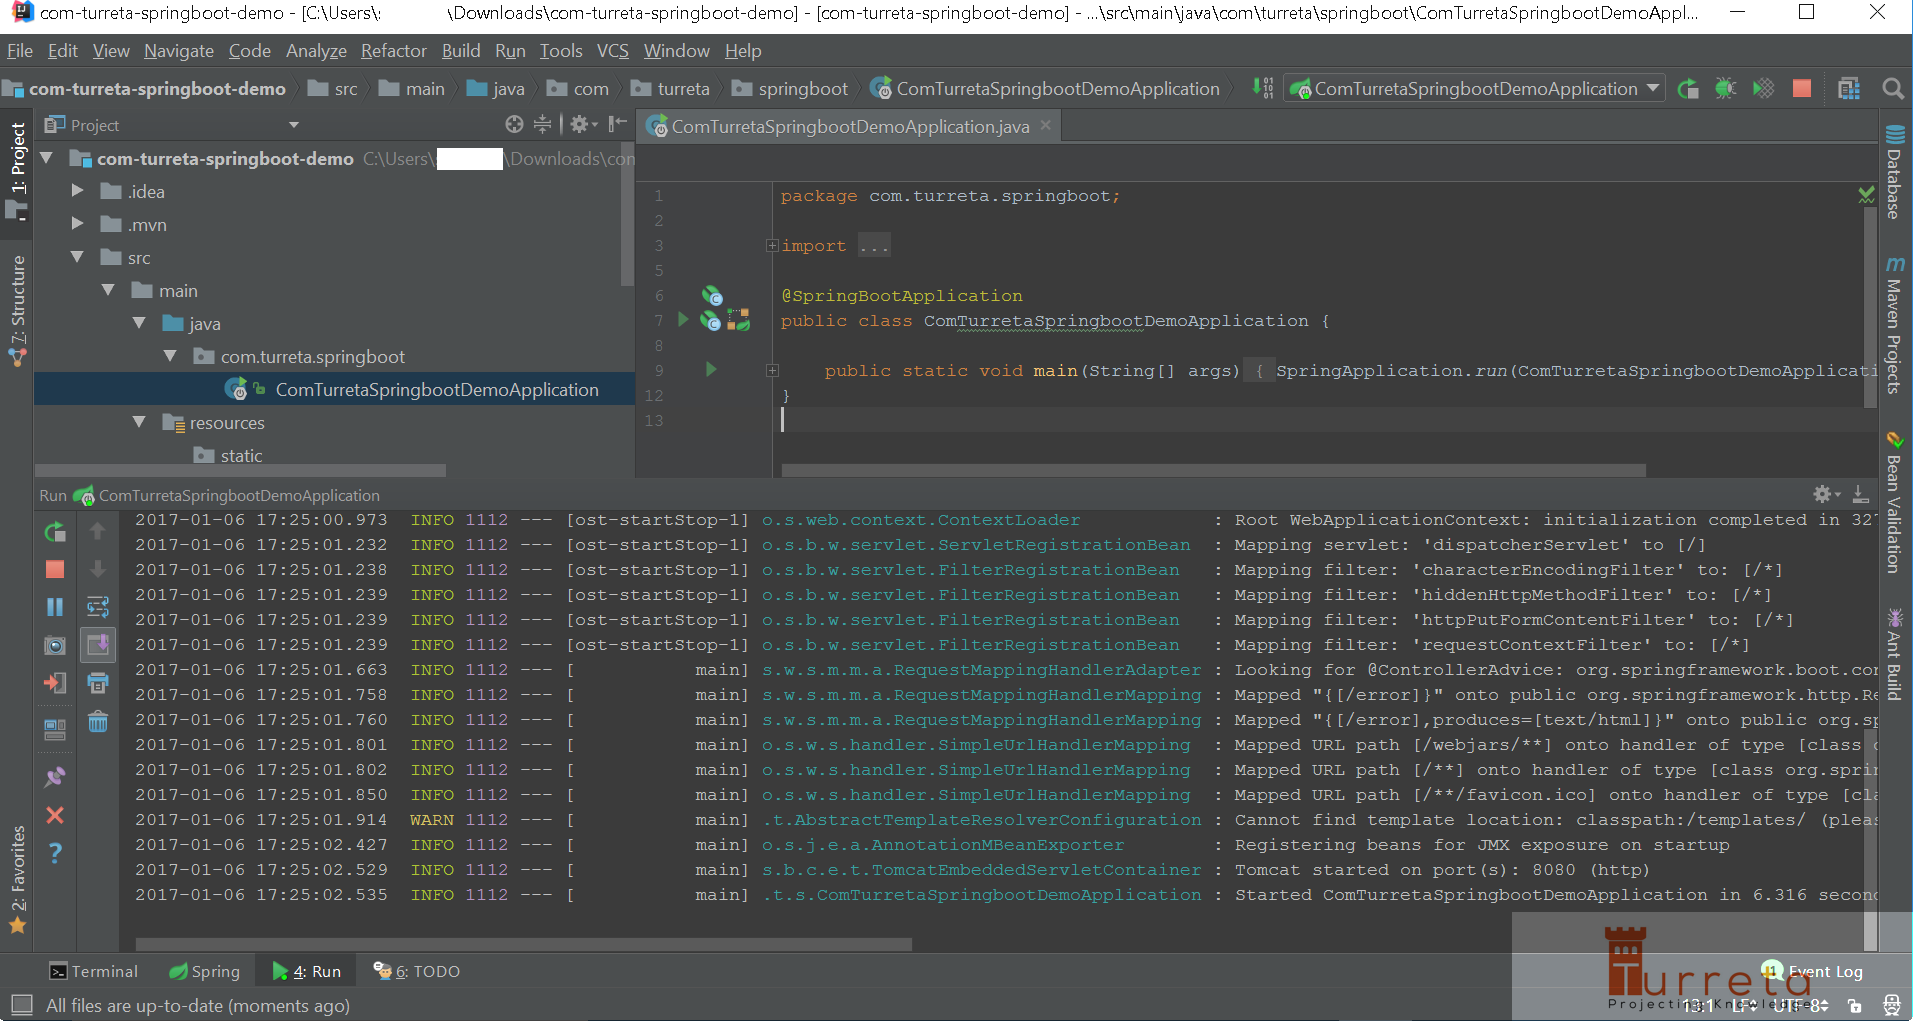Print the console output
Screen dimensions: 1913x1021
pos(98,683)
